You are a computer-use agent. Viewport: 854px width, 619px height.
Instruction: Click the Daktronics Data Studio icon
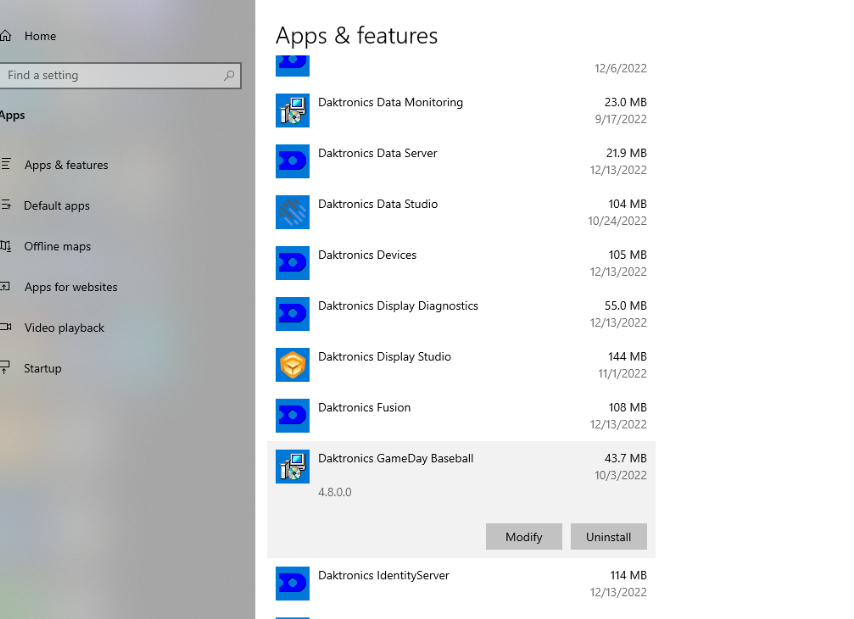292,213
